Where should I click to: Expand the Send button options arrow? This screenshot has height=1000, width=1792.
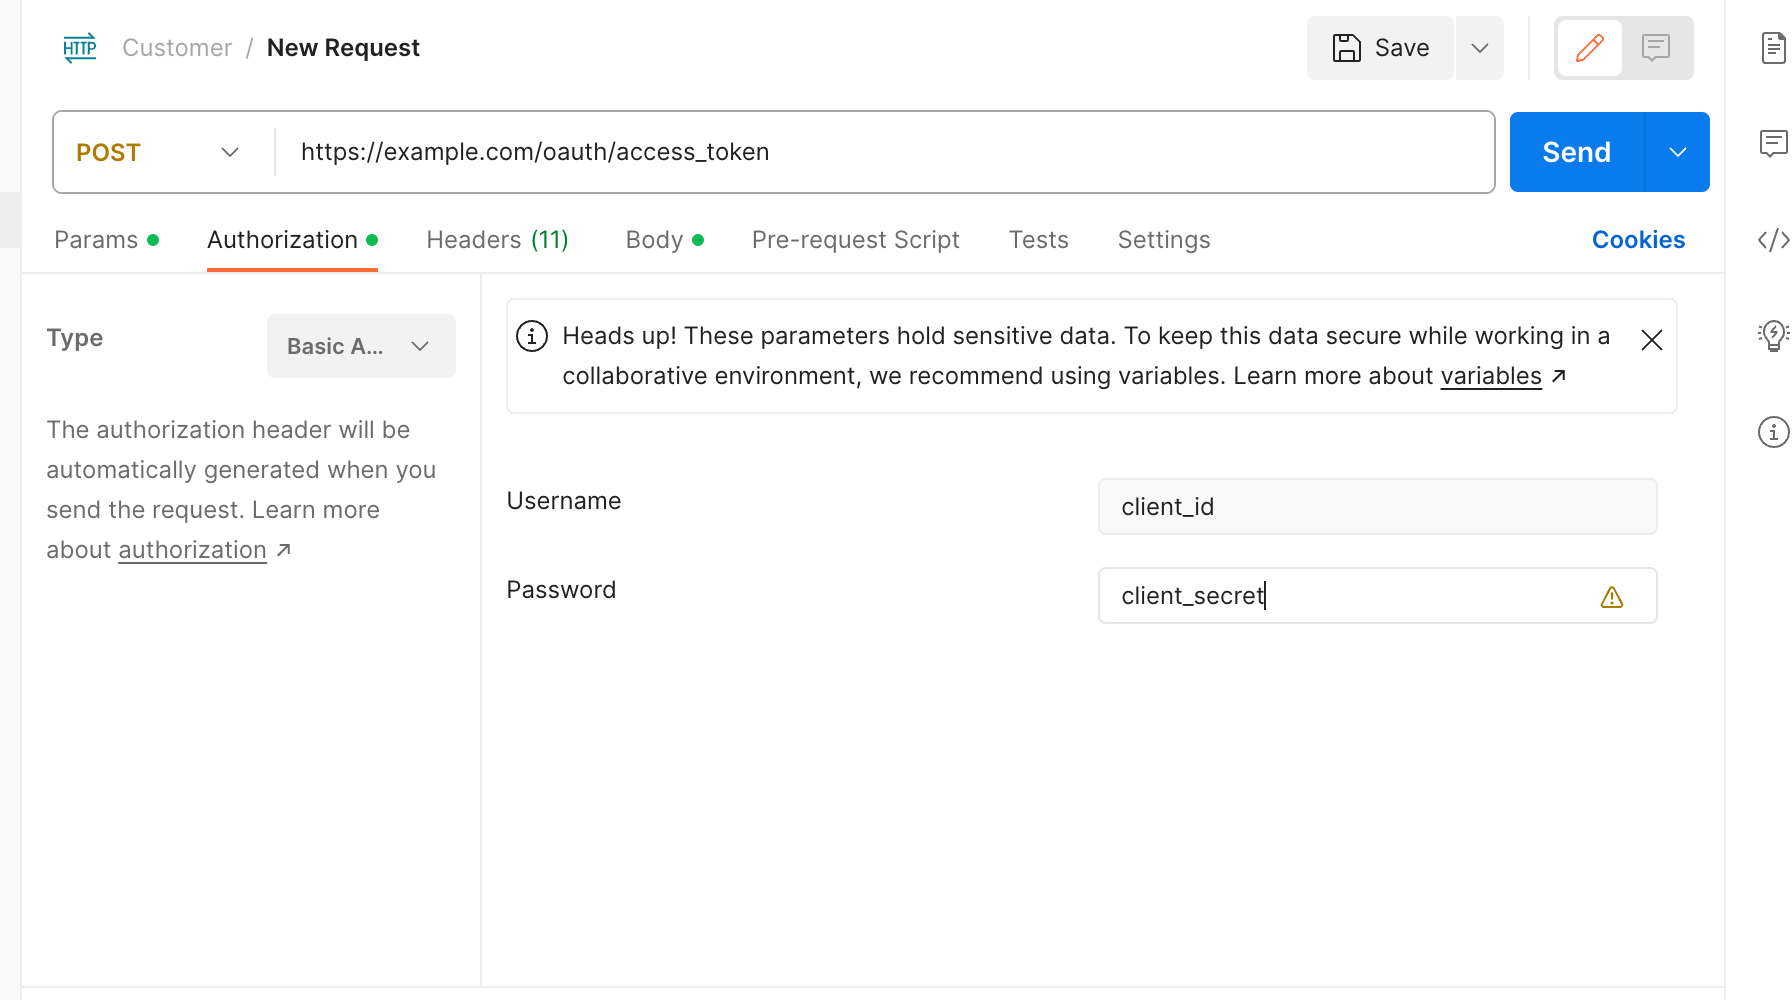pyautogui.click(x=1677, y=152)
